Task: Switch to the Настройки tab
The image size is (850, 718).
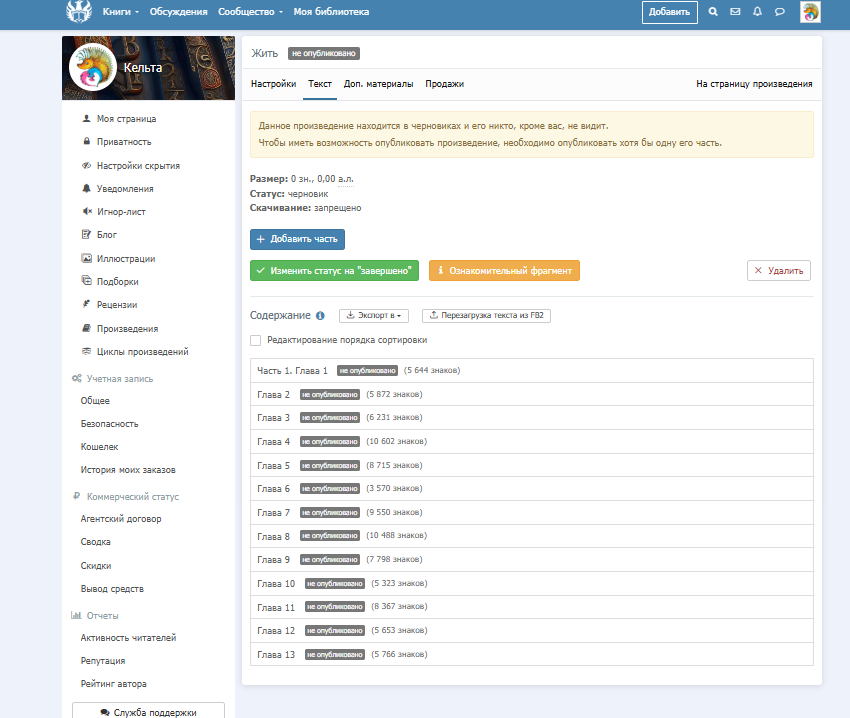Action: click(x=273, y=84)
